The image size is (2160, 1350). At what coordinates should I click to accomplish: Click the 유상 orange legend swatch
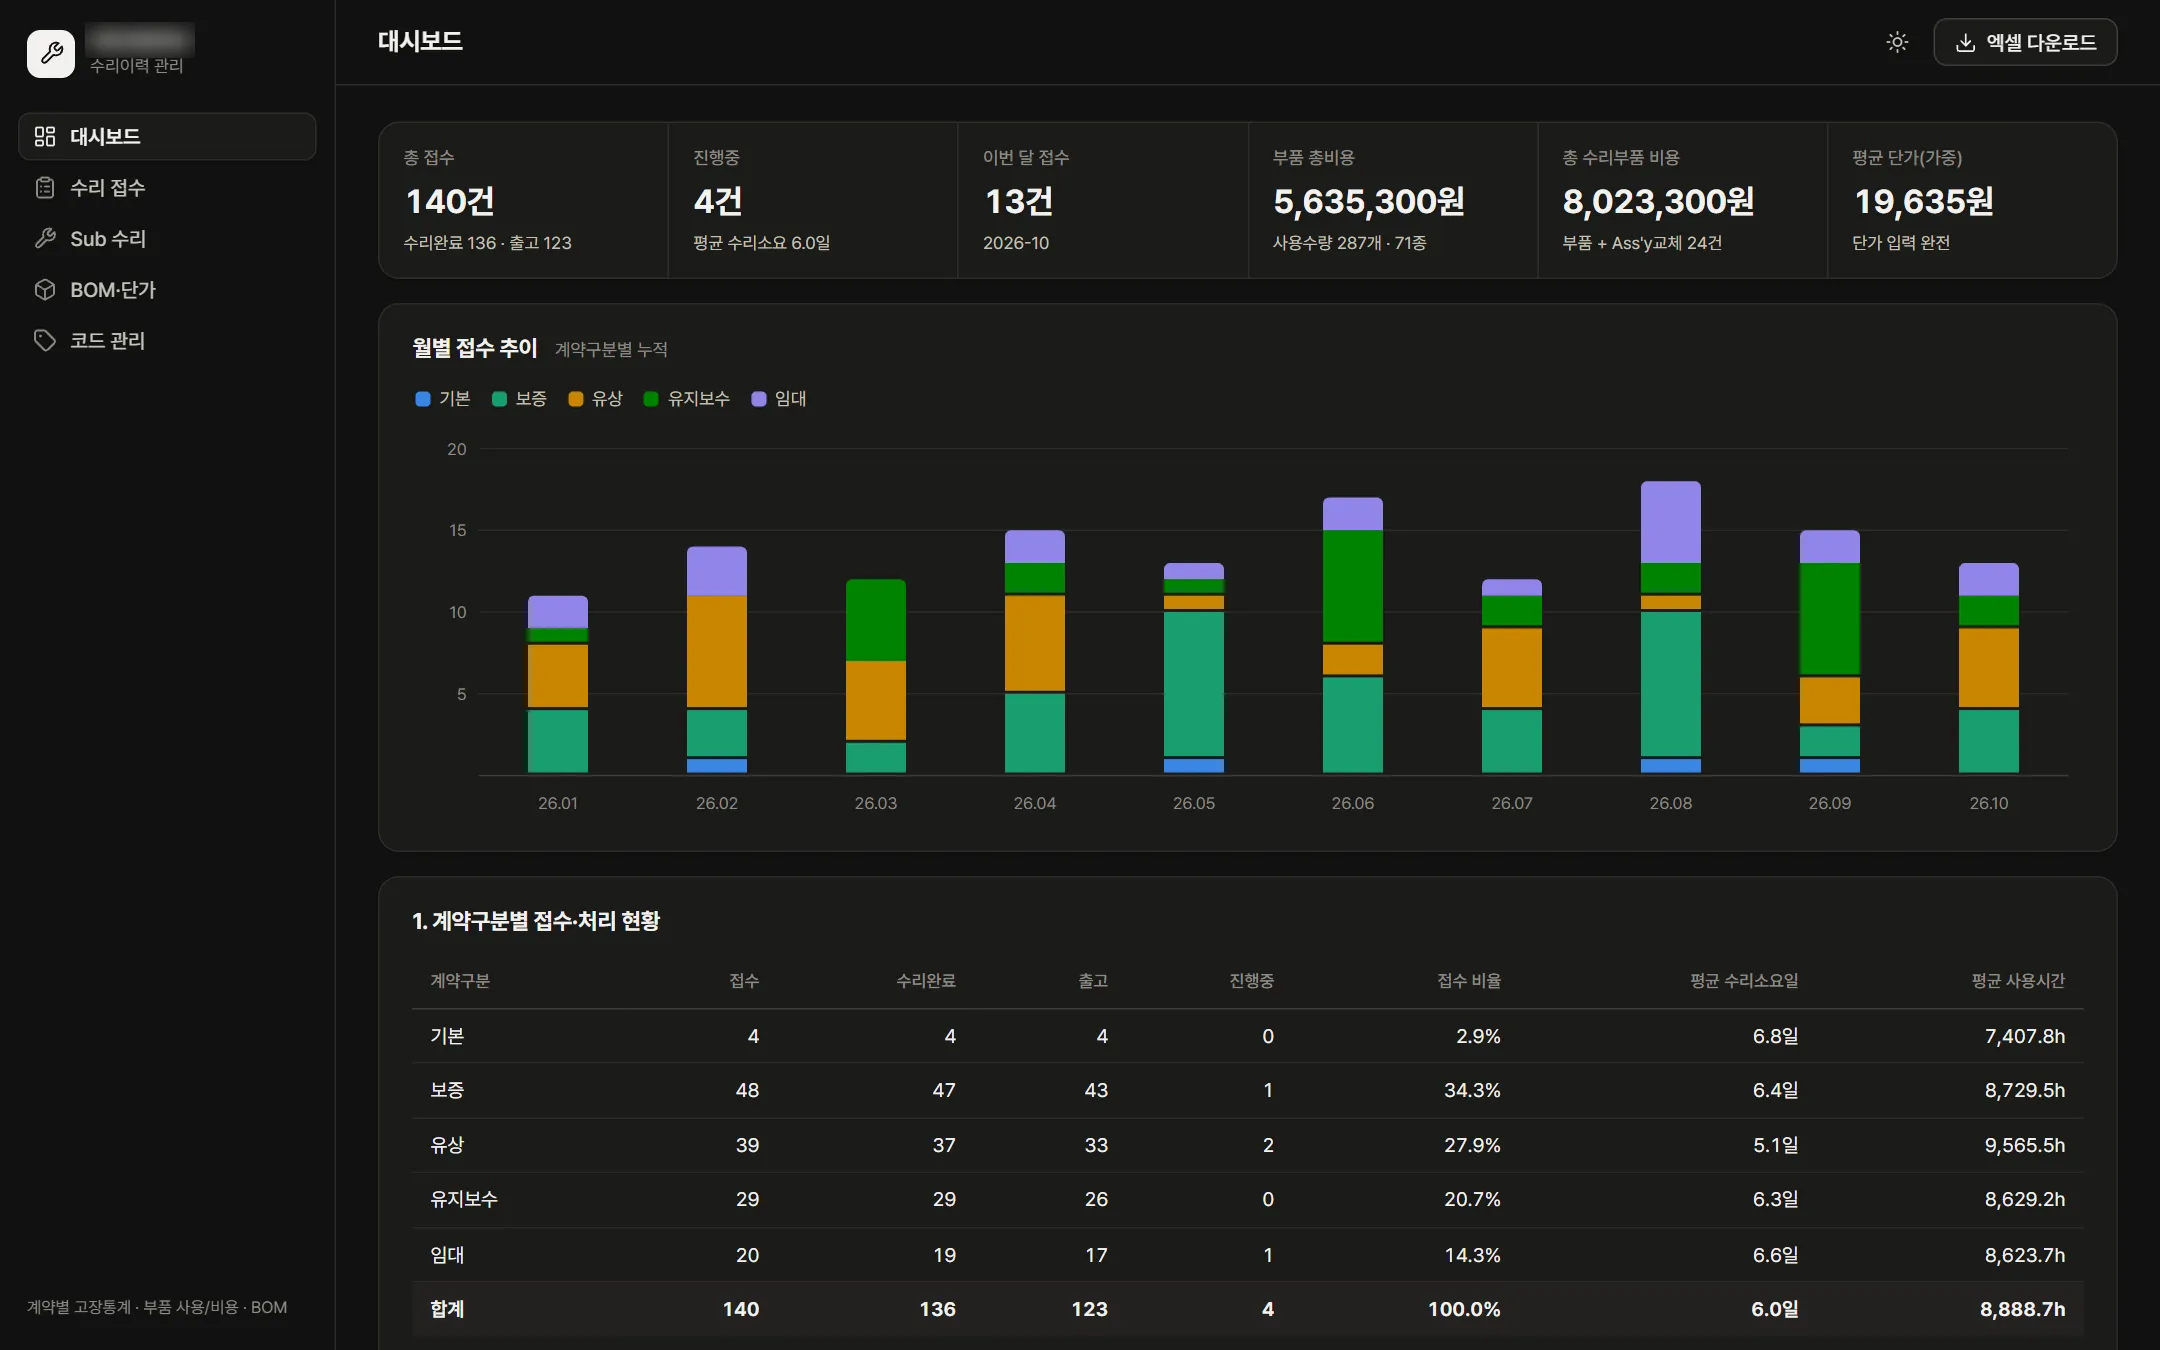pyautogui.click(x=576, y=399)
